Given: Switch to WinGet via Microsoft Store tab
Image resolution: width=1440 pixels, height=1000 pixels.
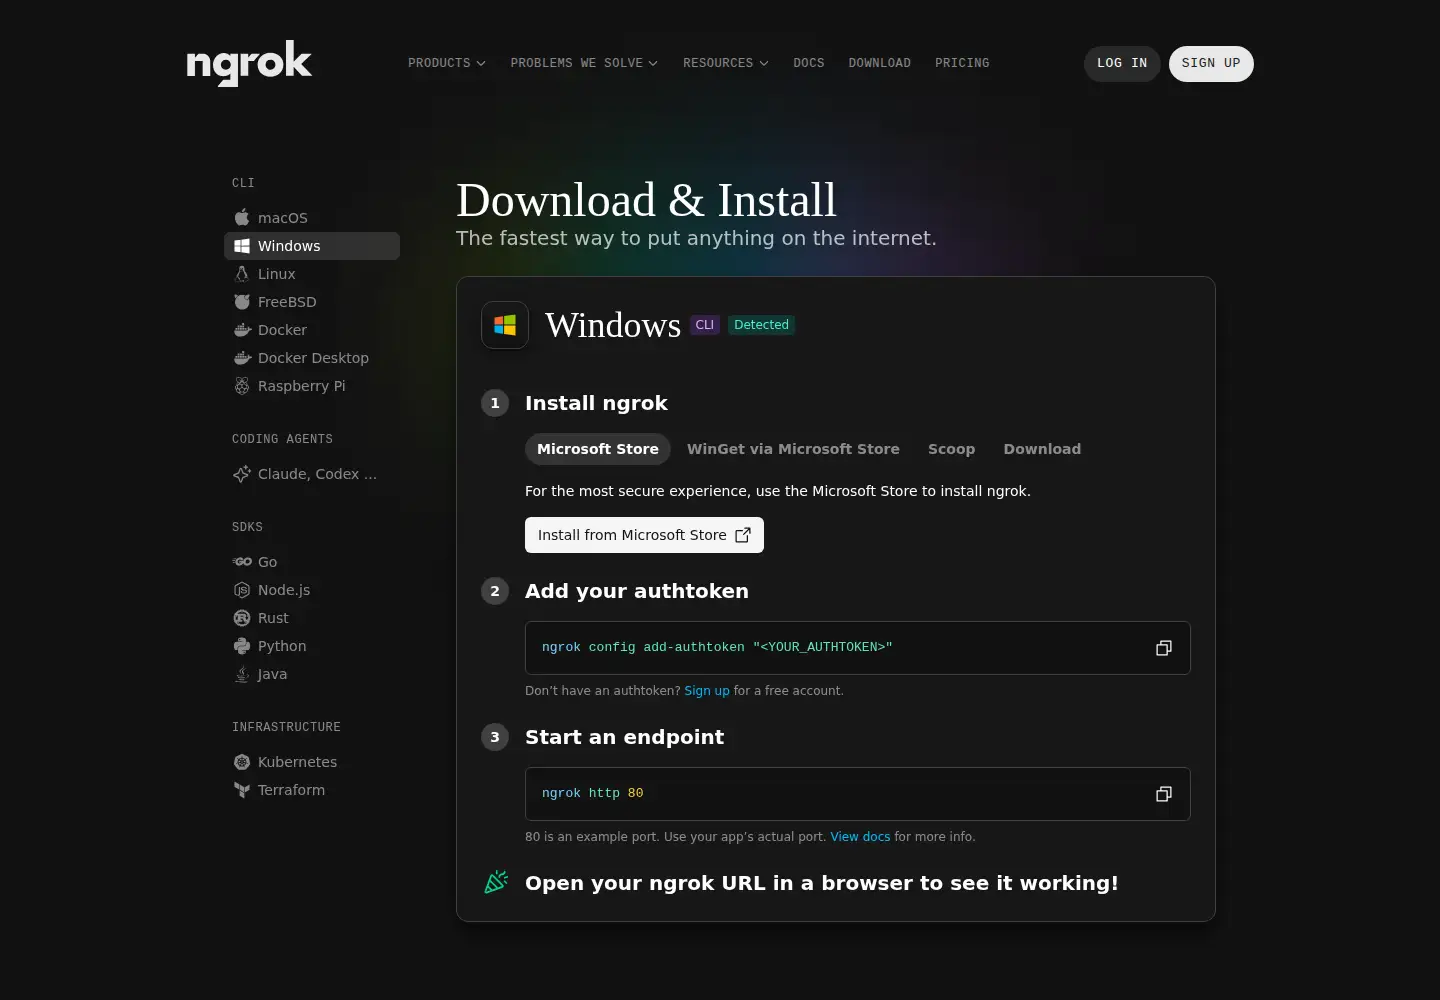Looking at the screenshot, I should pyautogui.click(x=793, y=449).
